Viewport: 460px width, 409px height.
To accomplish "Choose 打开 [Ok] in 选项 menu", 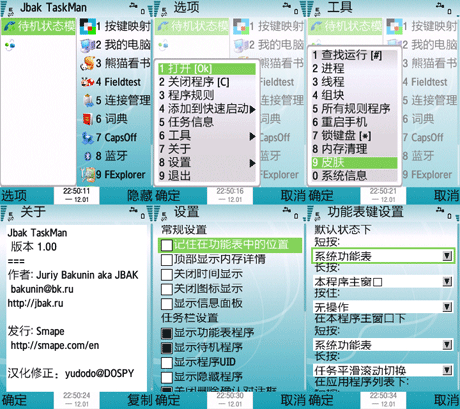I will (207, 69).
